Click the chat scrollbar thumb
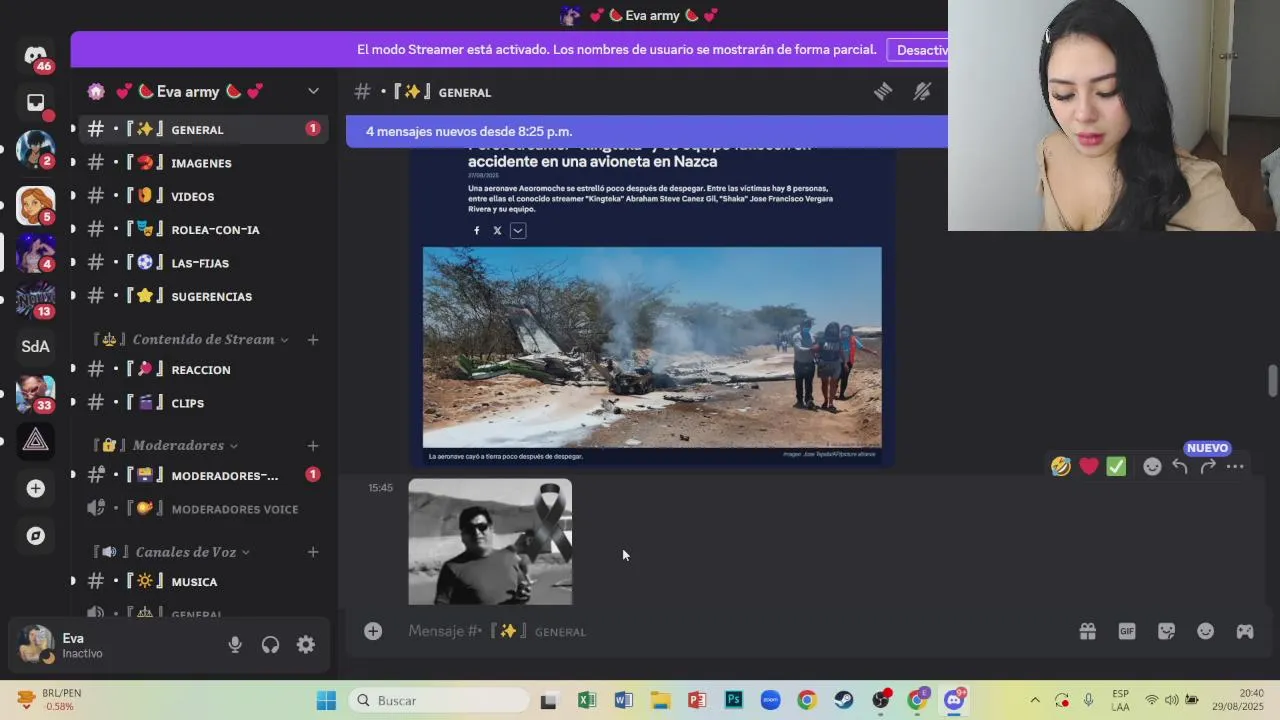 pyautogui.click(x=1273, y=380)
